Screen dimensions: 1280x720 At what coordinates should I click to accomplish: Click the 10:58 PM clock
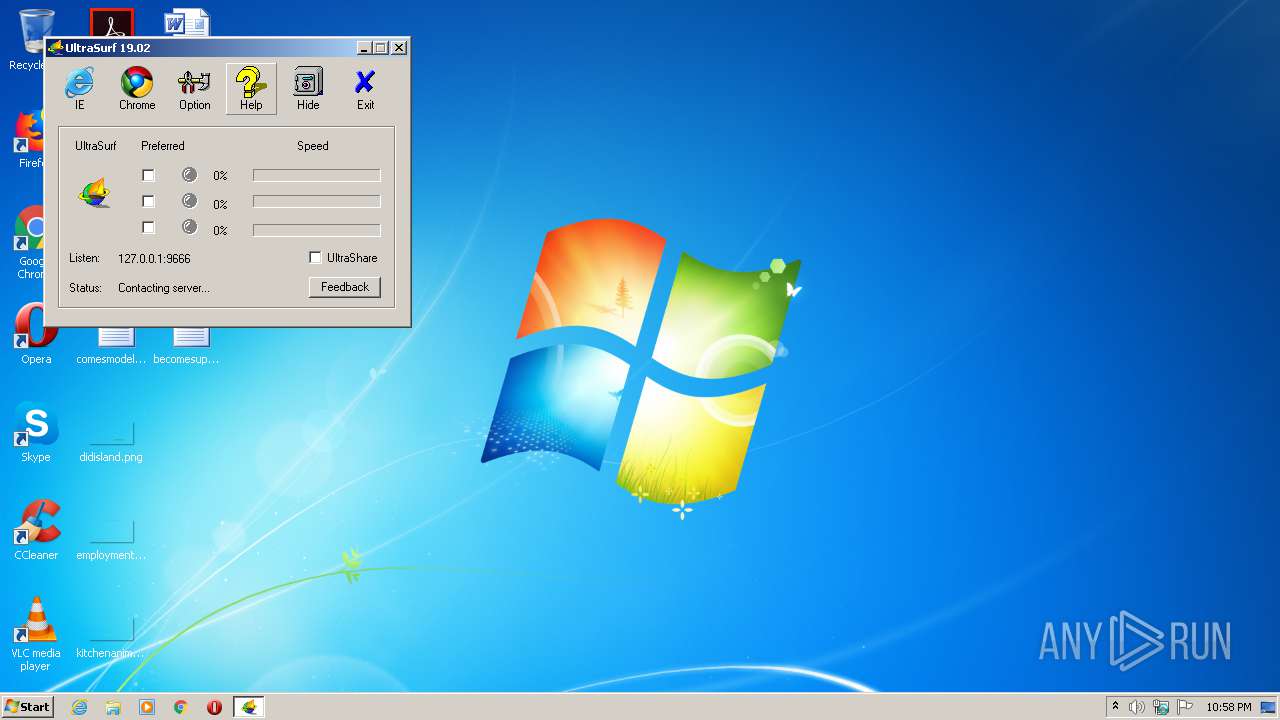pyautogui.click(x=1228, y=707)
